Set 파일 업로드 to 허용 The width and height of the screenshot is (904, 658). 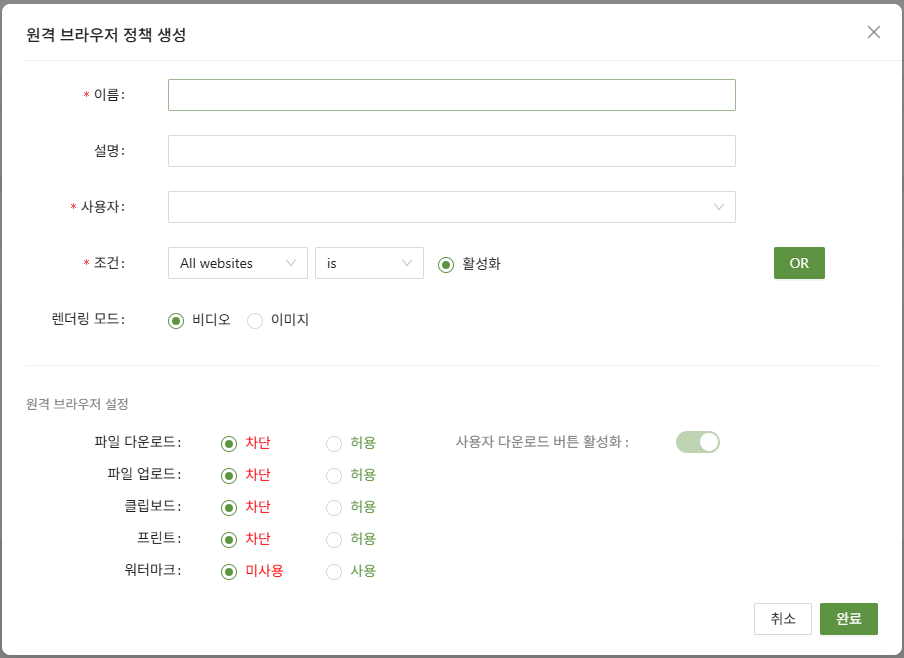pos(334,475)
